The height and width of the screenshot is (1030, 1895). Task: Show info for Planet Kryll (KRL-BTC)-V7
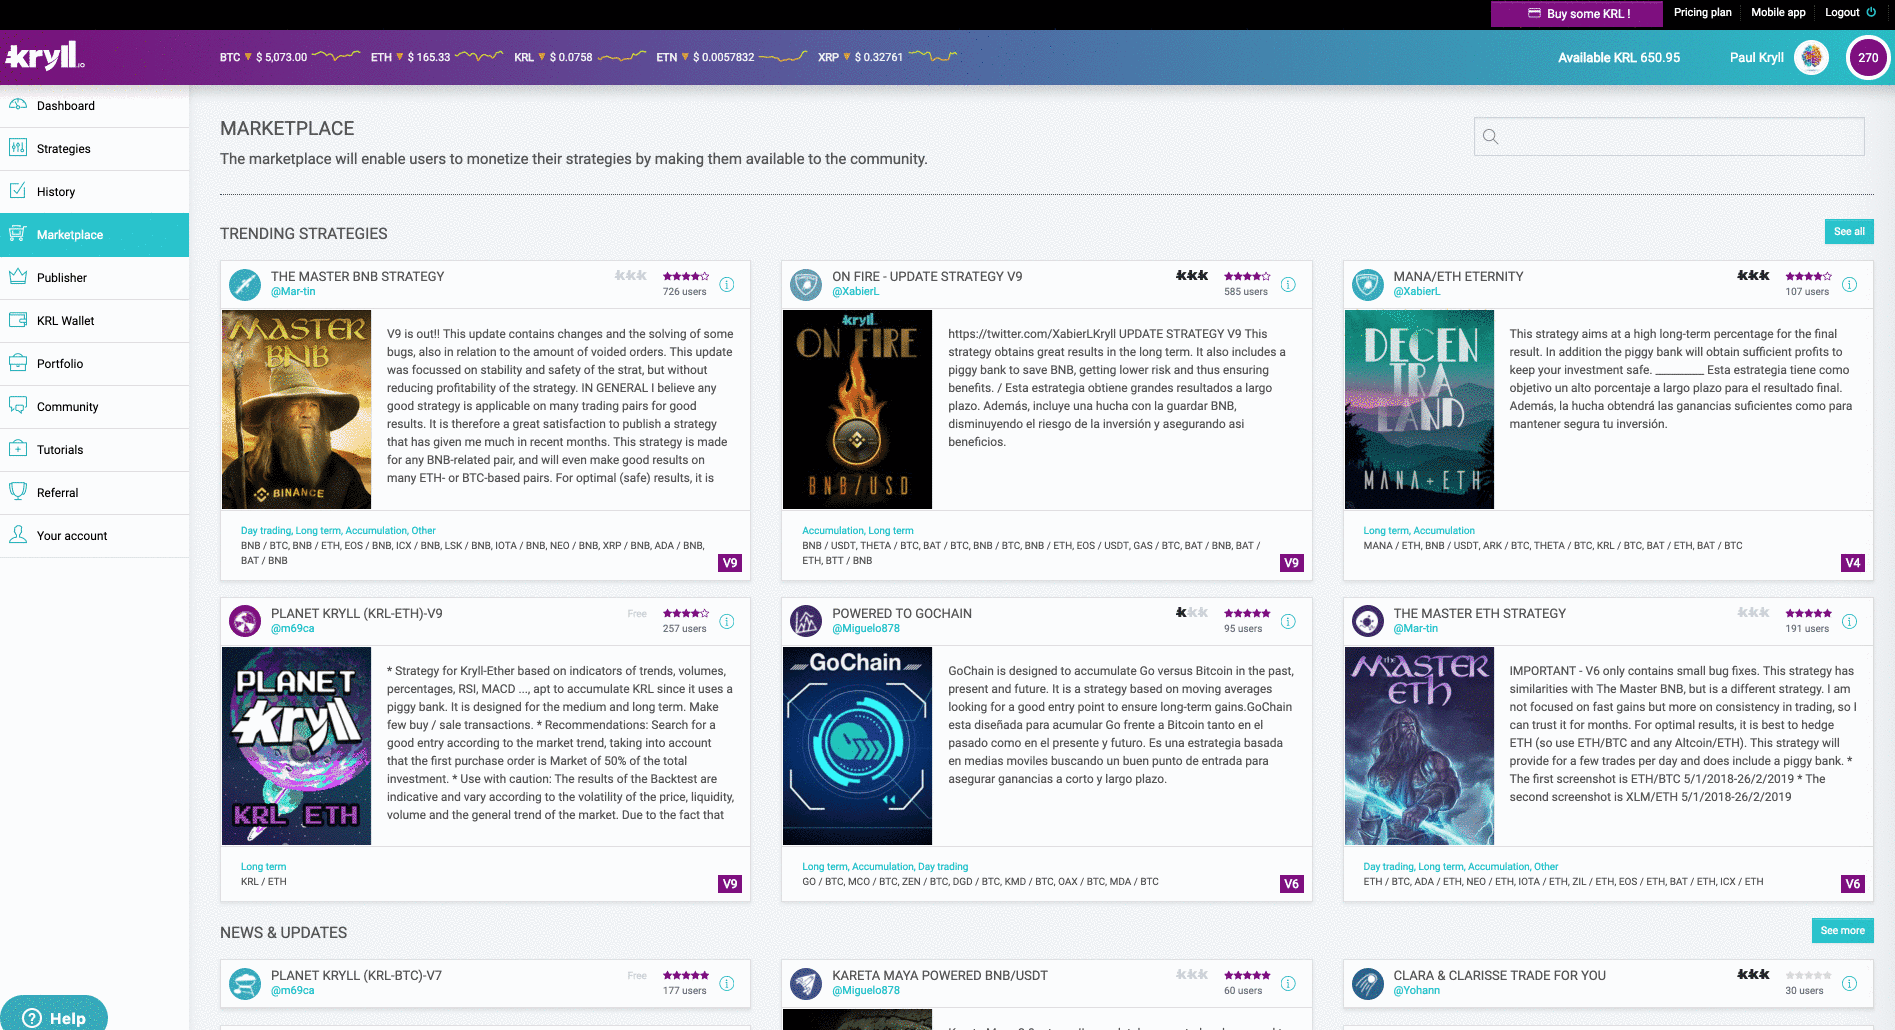[727, 983]
